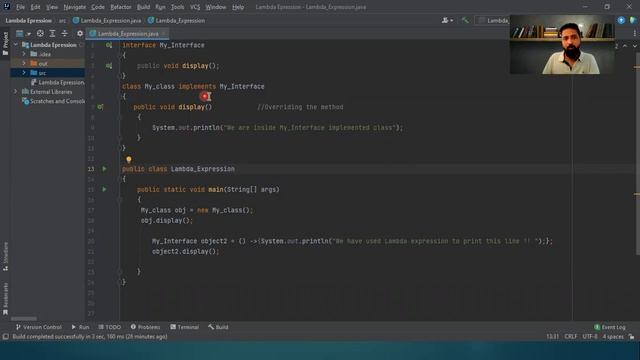
Task: Click run gutter arrow beside main method
Action: pyautogui.click(x=104, y=189)
